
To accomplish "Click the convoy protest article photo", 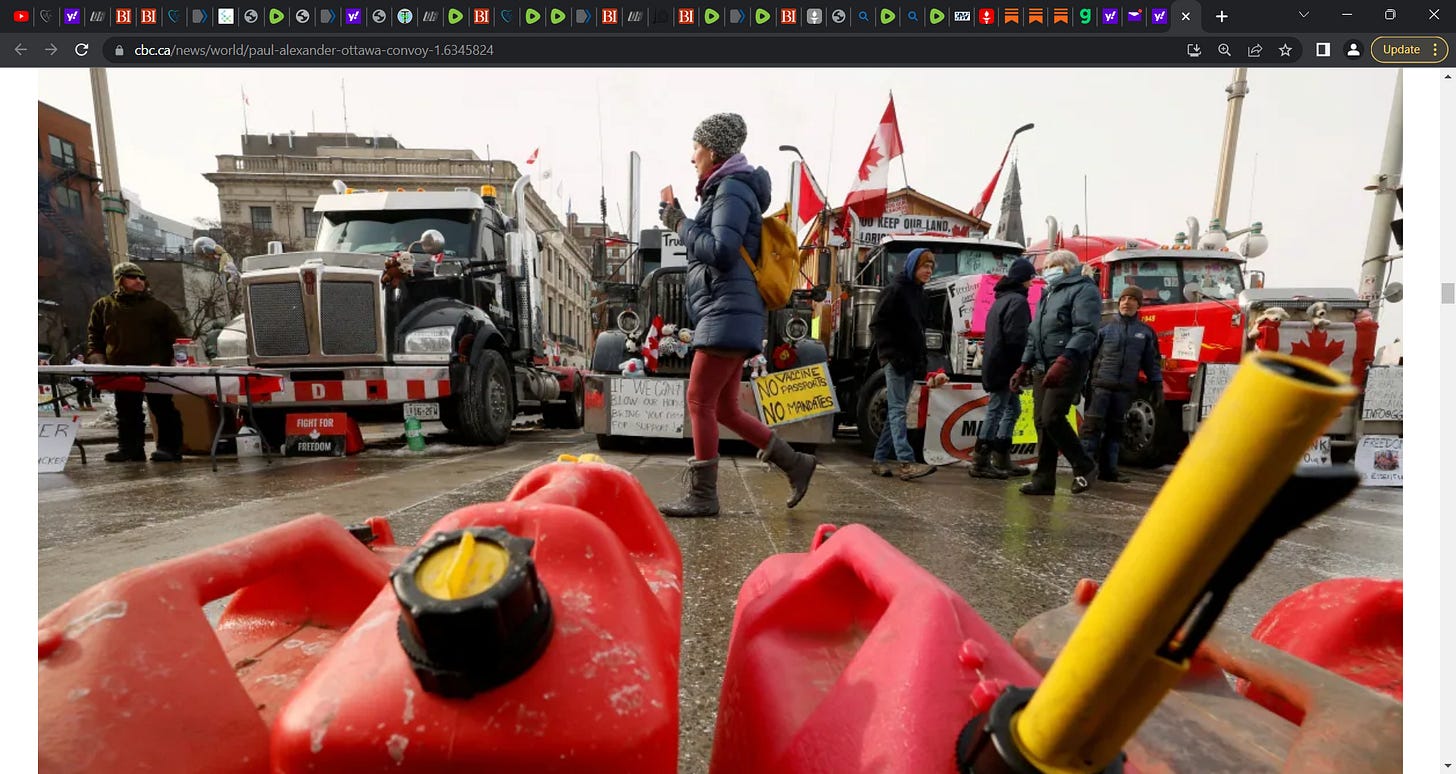I will 720,420.
